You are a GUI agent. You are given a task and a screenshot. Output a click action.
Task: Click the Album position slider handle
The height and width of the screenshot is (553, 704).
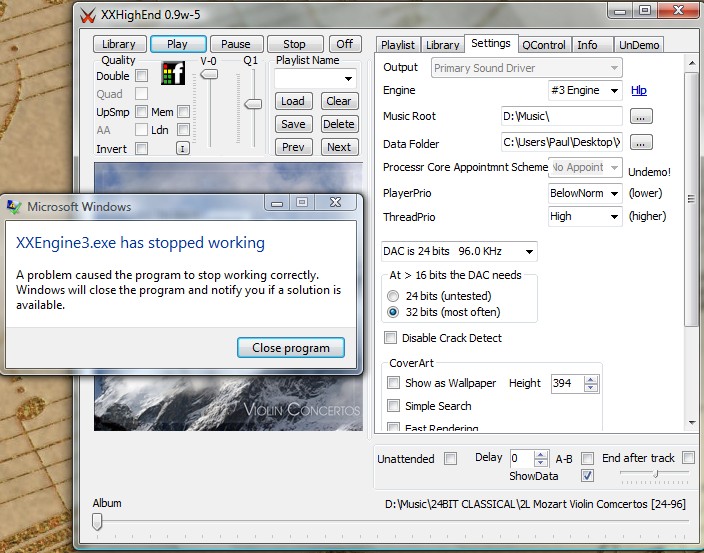tap(97, 522)
